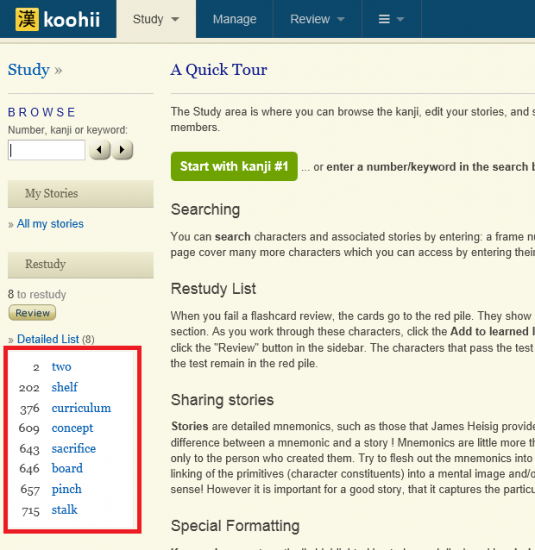Click the koohii kanji logo icon
Viewport: 535px width, 550px height.
point(27,19)
